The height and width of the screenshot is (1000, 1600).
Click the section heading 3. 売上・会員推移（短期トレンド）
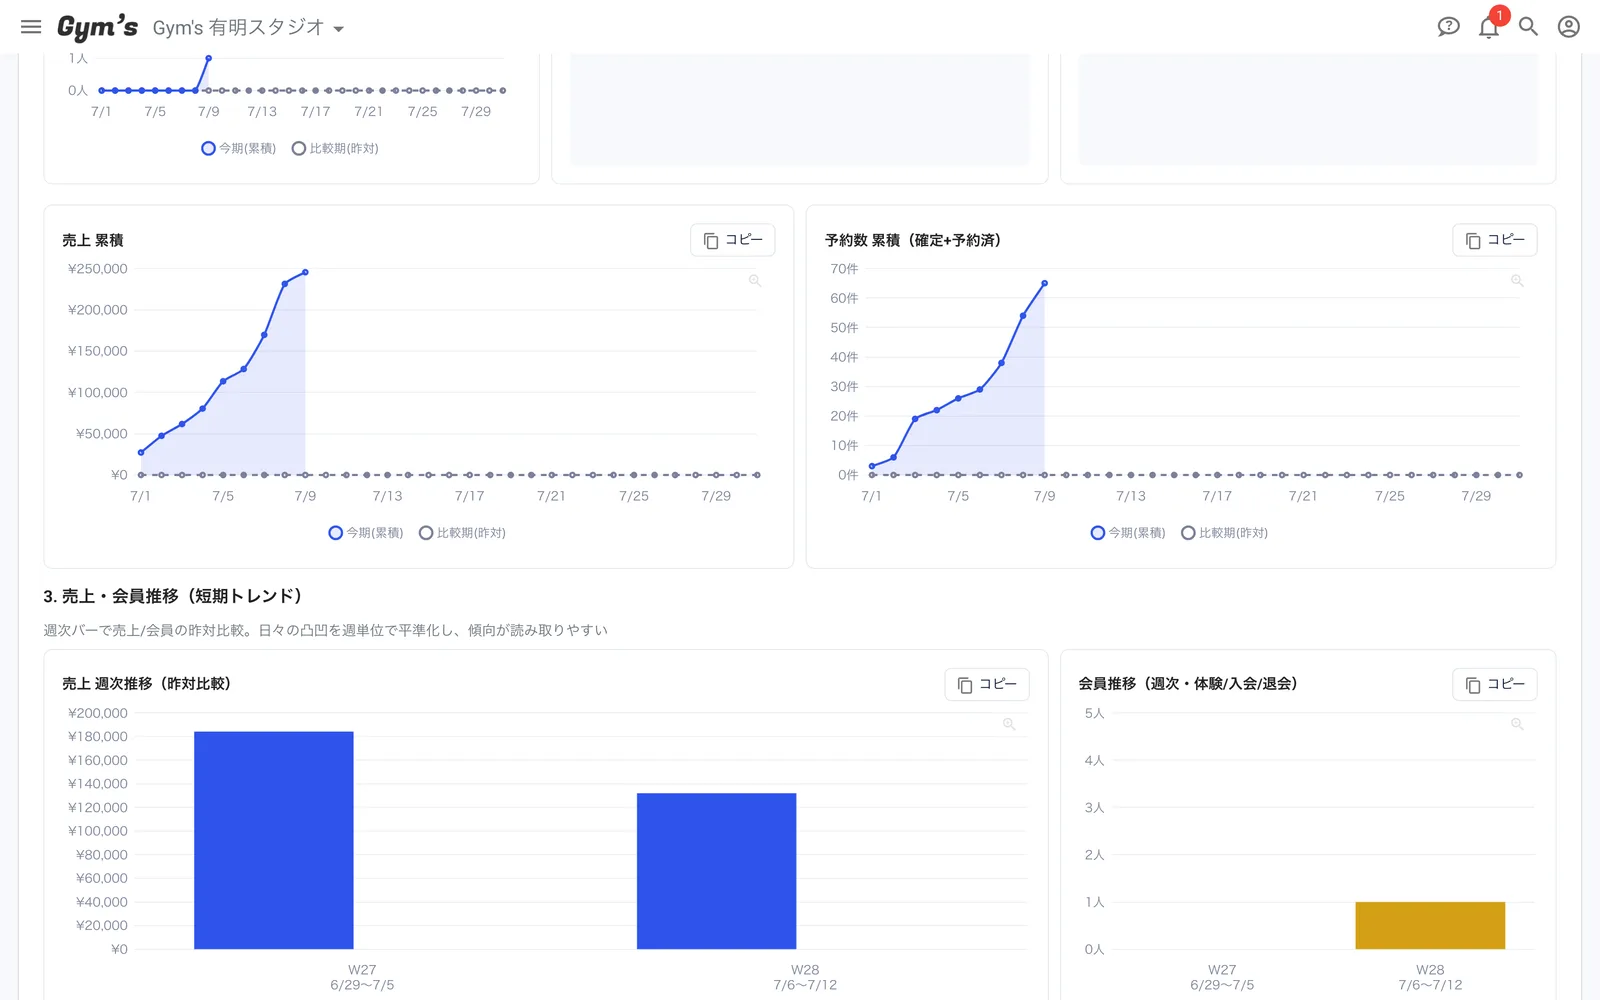click(x=173, y=596)
